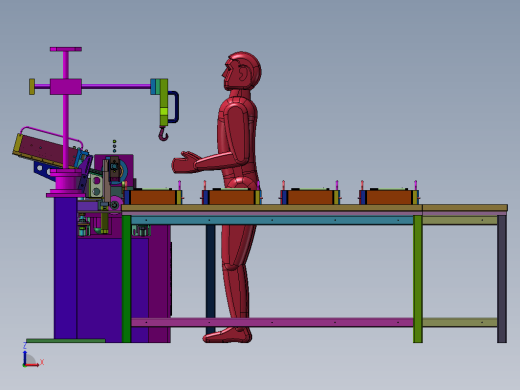Select the crane hoist hook

tap(163, 134)
